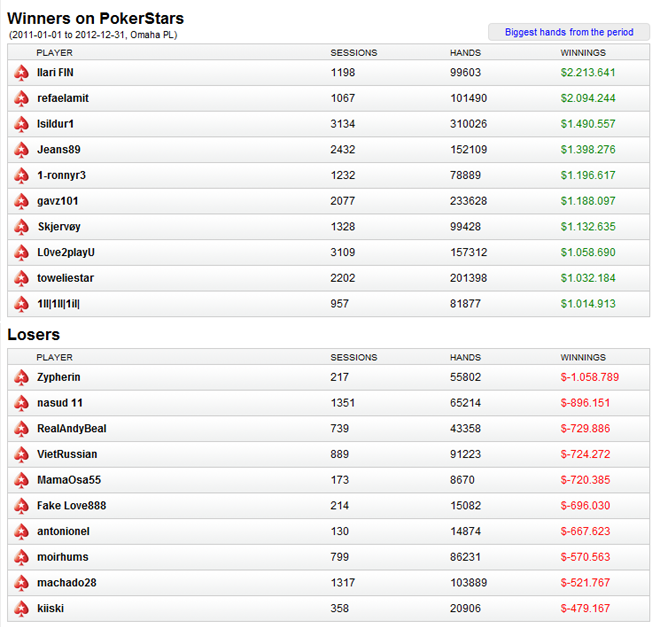This screenshot has width=660, height=627.
Task: Click PokerStars icon beside toweliestar
Action: coord(21,278)
